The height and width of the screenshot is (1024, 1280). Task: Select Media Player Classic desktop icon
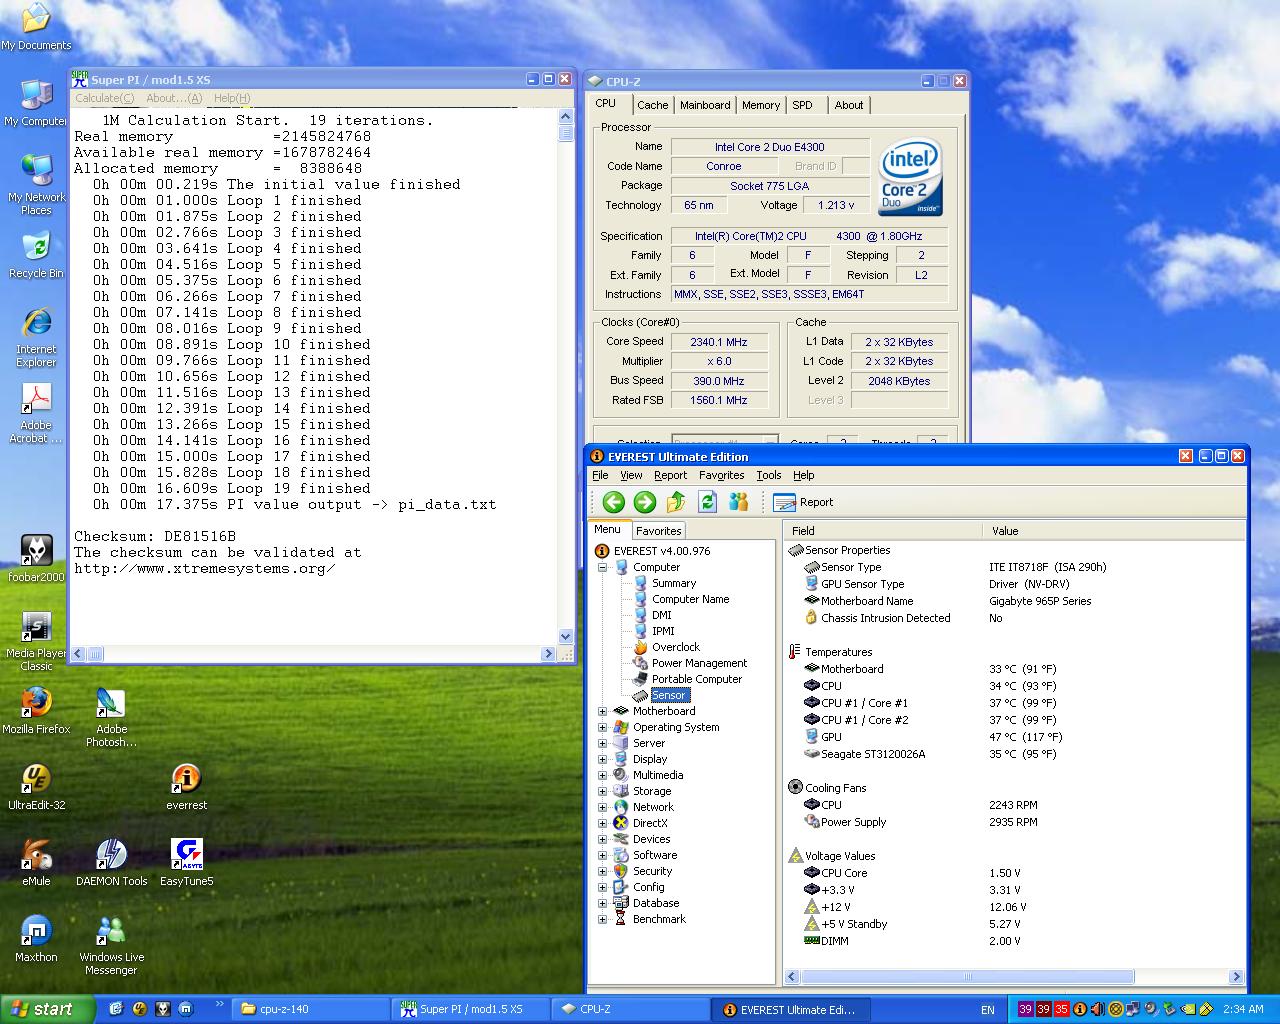[36, 642]
